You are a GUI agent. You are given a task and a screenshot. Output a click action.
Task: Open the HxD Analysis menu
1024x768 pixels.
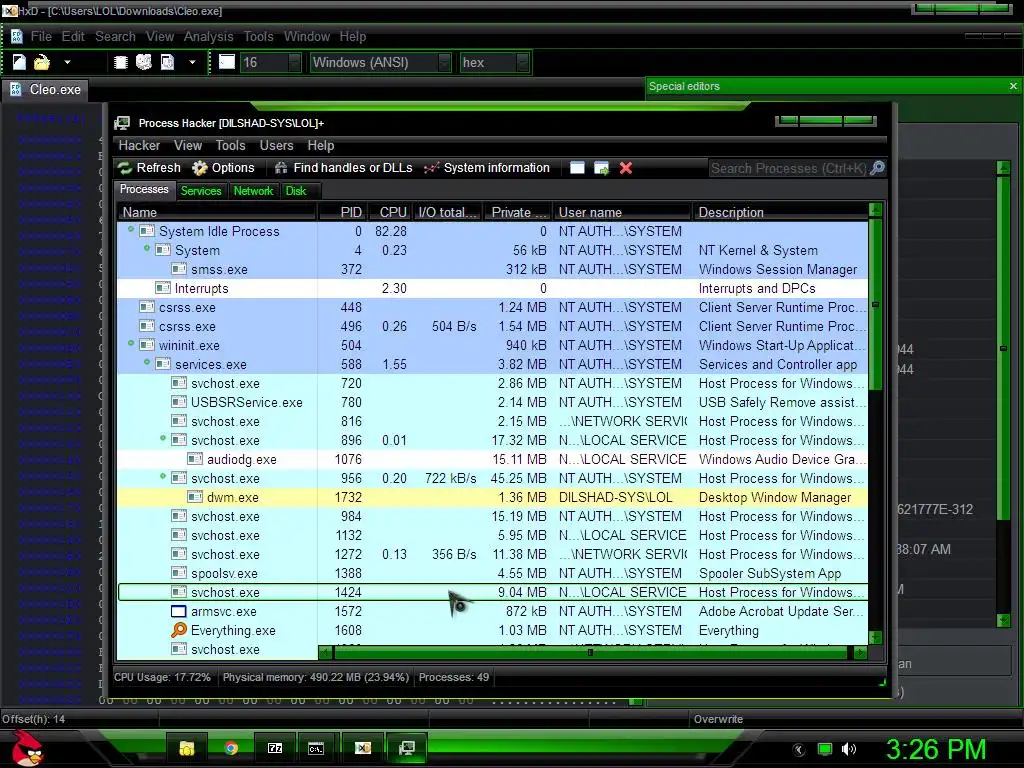coord(208,37)
